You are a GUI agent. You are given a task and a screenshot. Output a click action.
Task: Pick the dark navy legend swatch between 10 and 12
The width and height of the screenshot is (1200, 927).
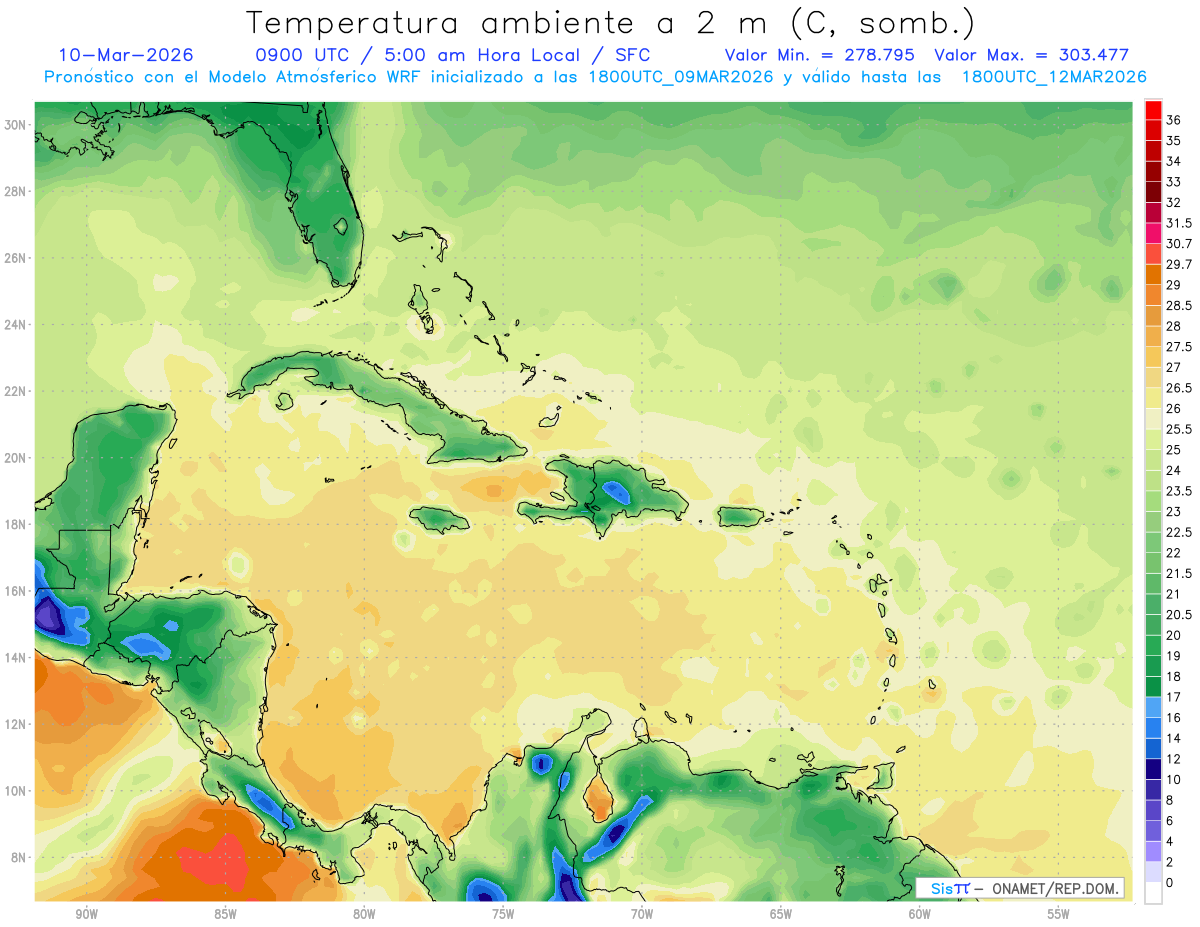point(1153,769)
